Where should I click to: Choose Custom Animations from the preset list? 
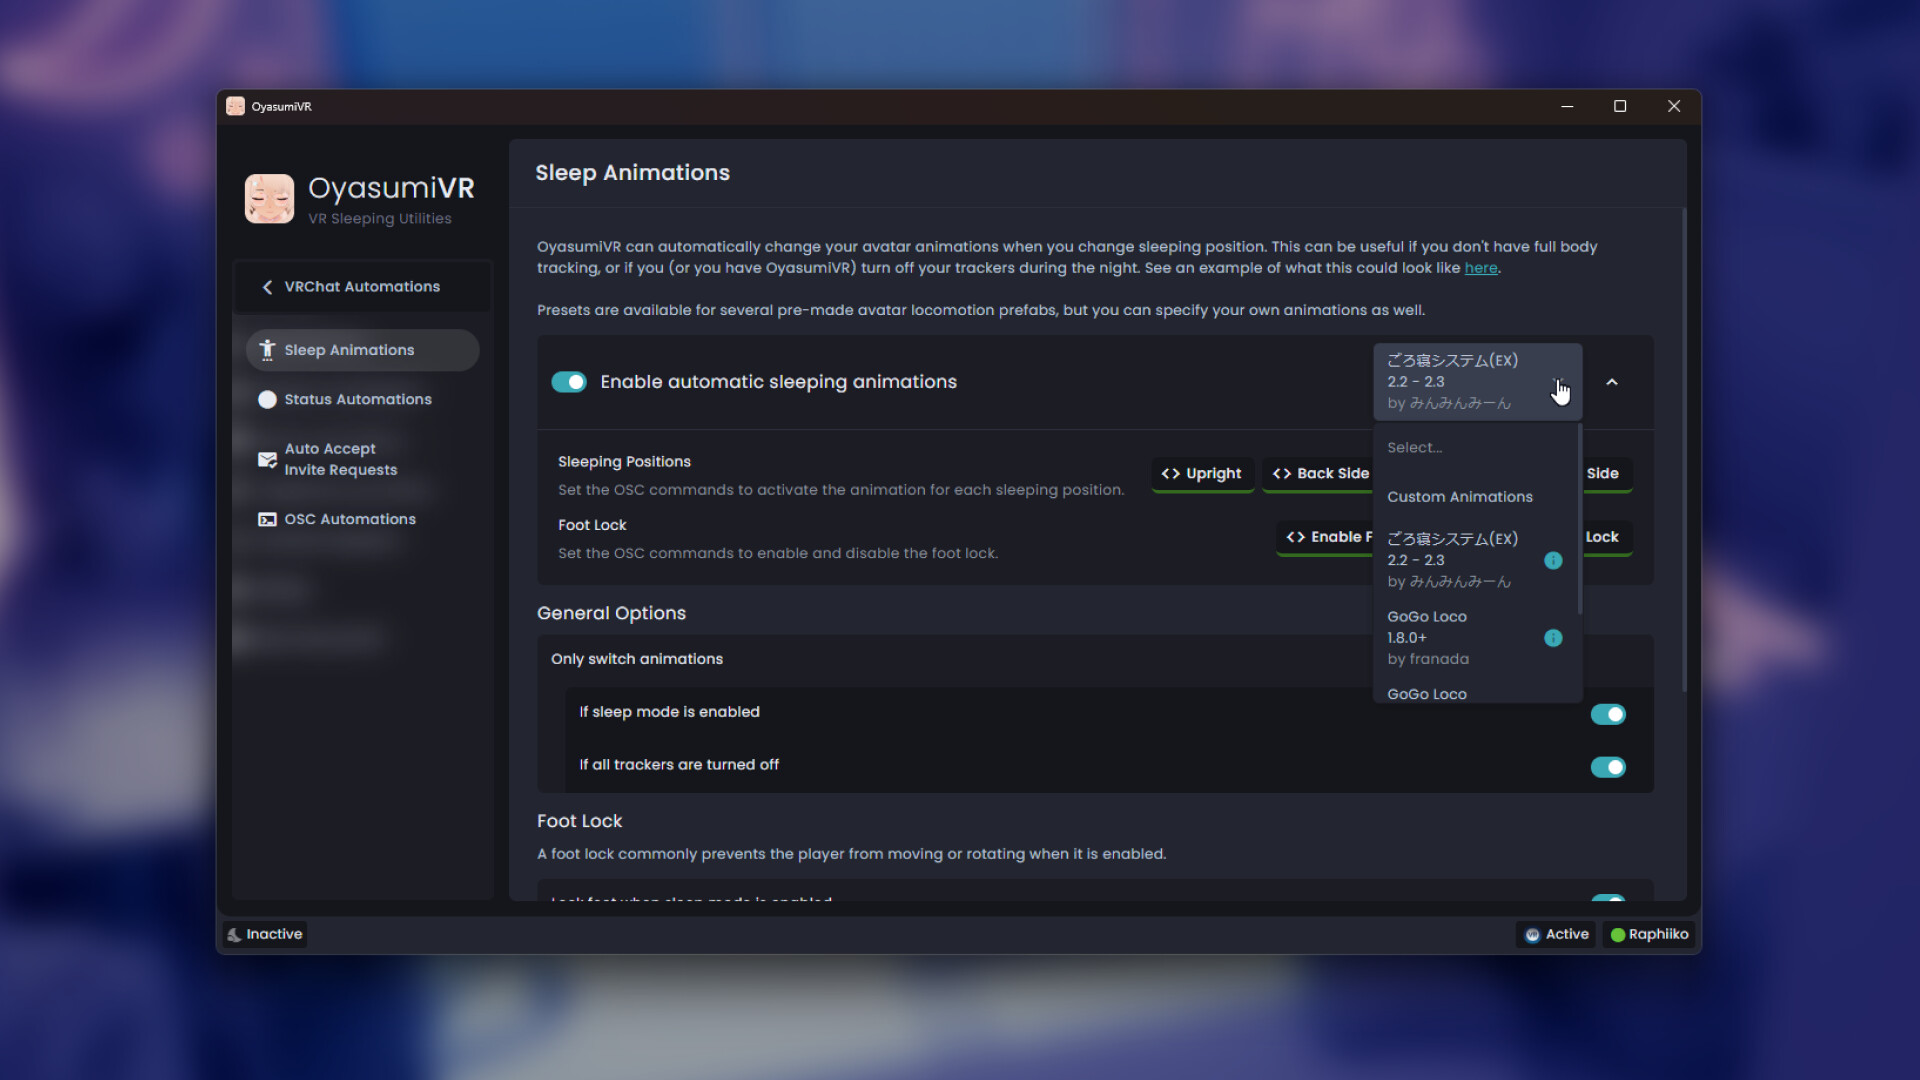coord(1460,497)
